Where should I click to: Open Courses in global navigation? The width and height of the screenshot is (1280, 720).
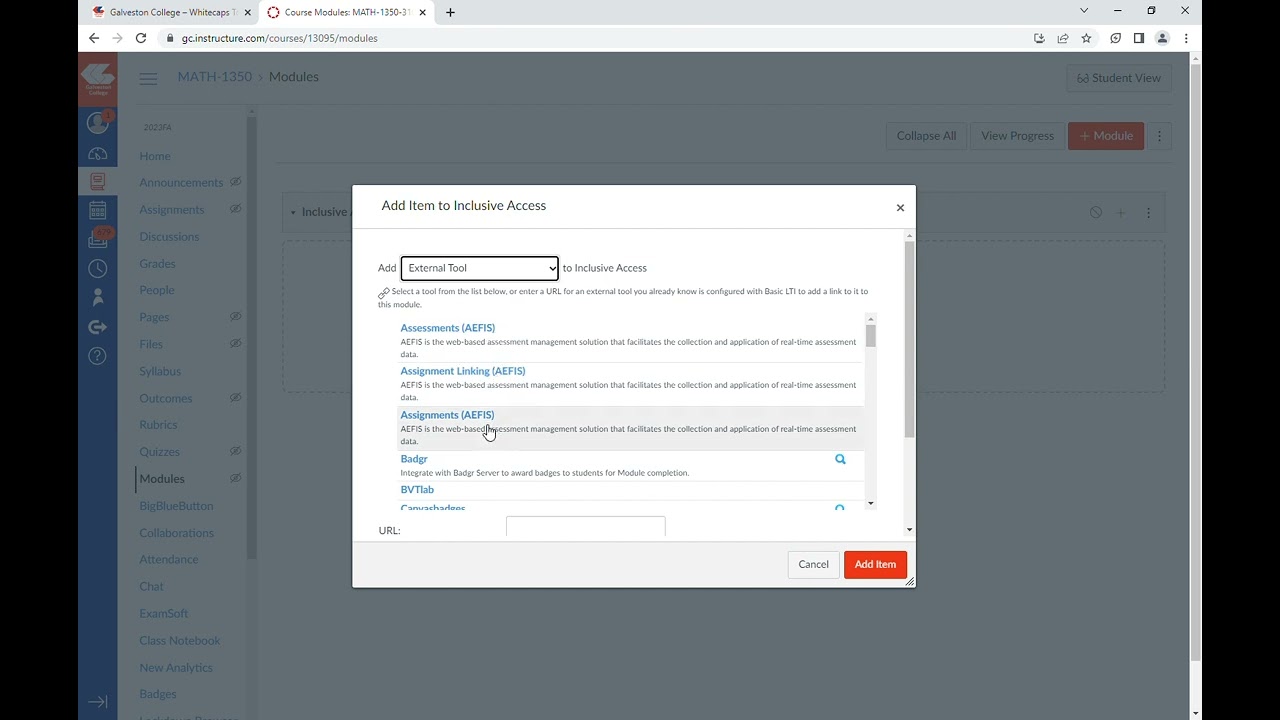click(x=98, y=182)
